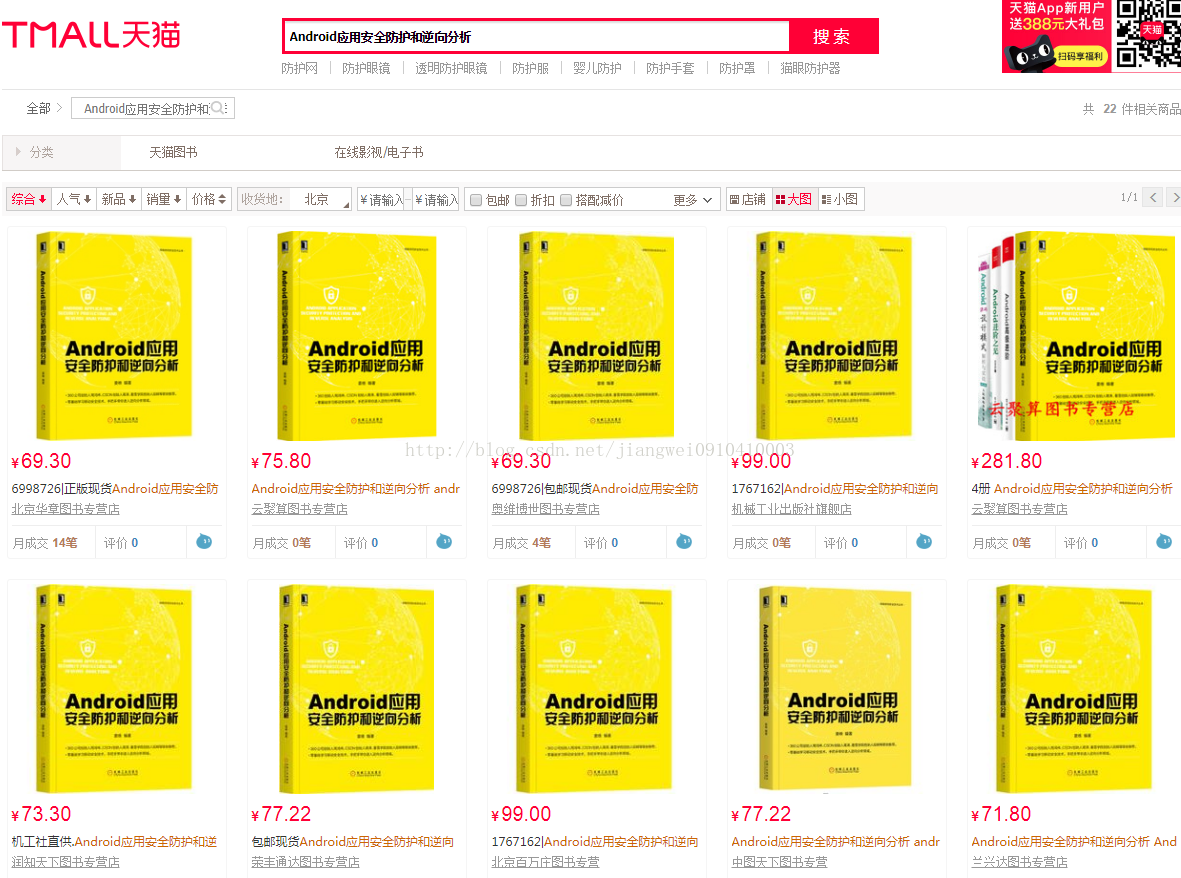The height and width of the screenshot is (878, 1181).
Task: Click 月成交 14笔 sales count
Action: click(x=44, y=543)
